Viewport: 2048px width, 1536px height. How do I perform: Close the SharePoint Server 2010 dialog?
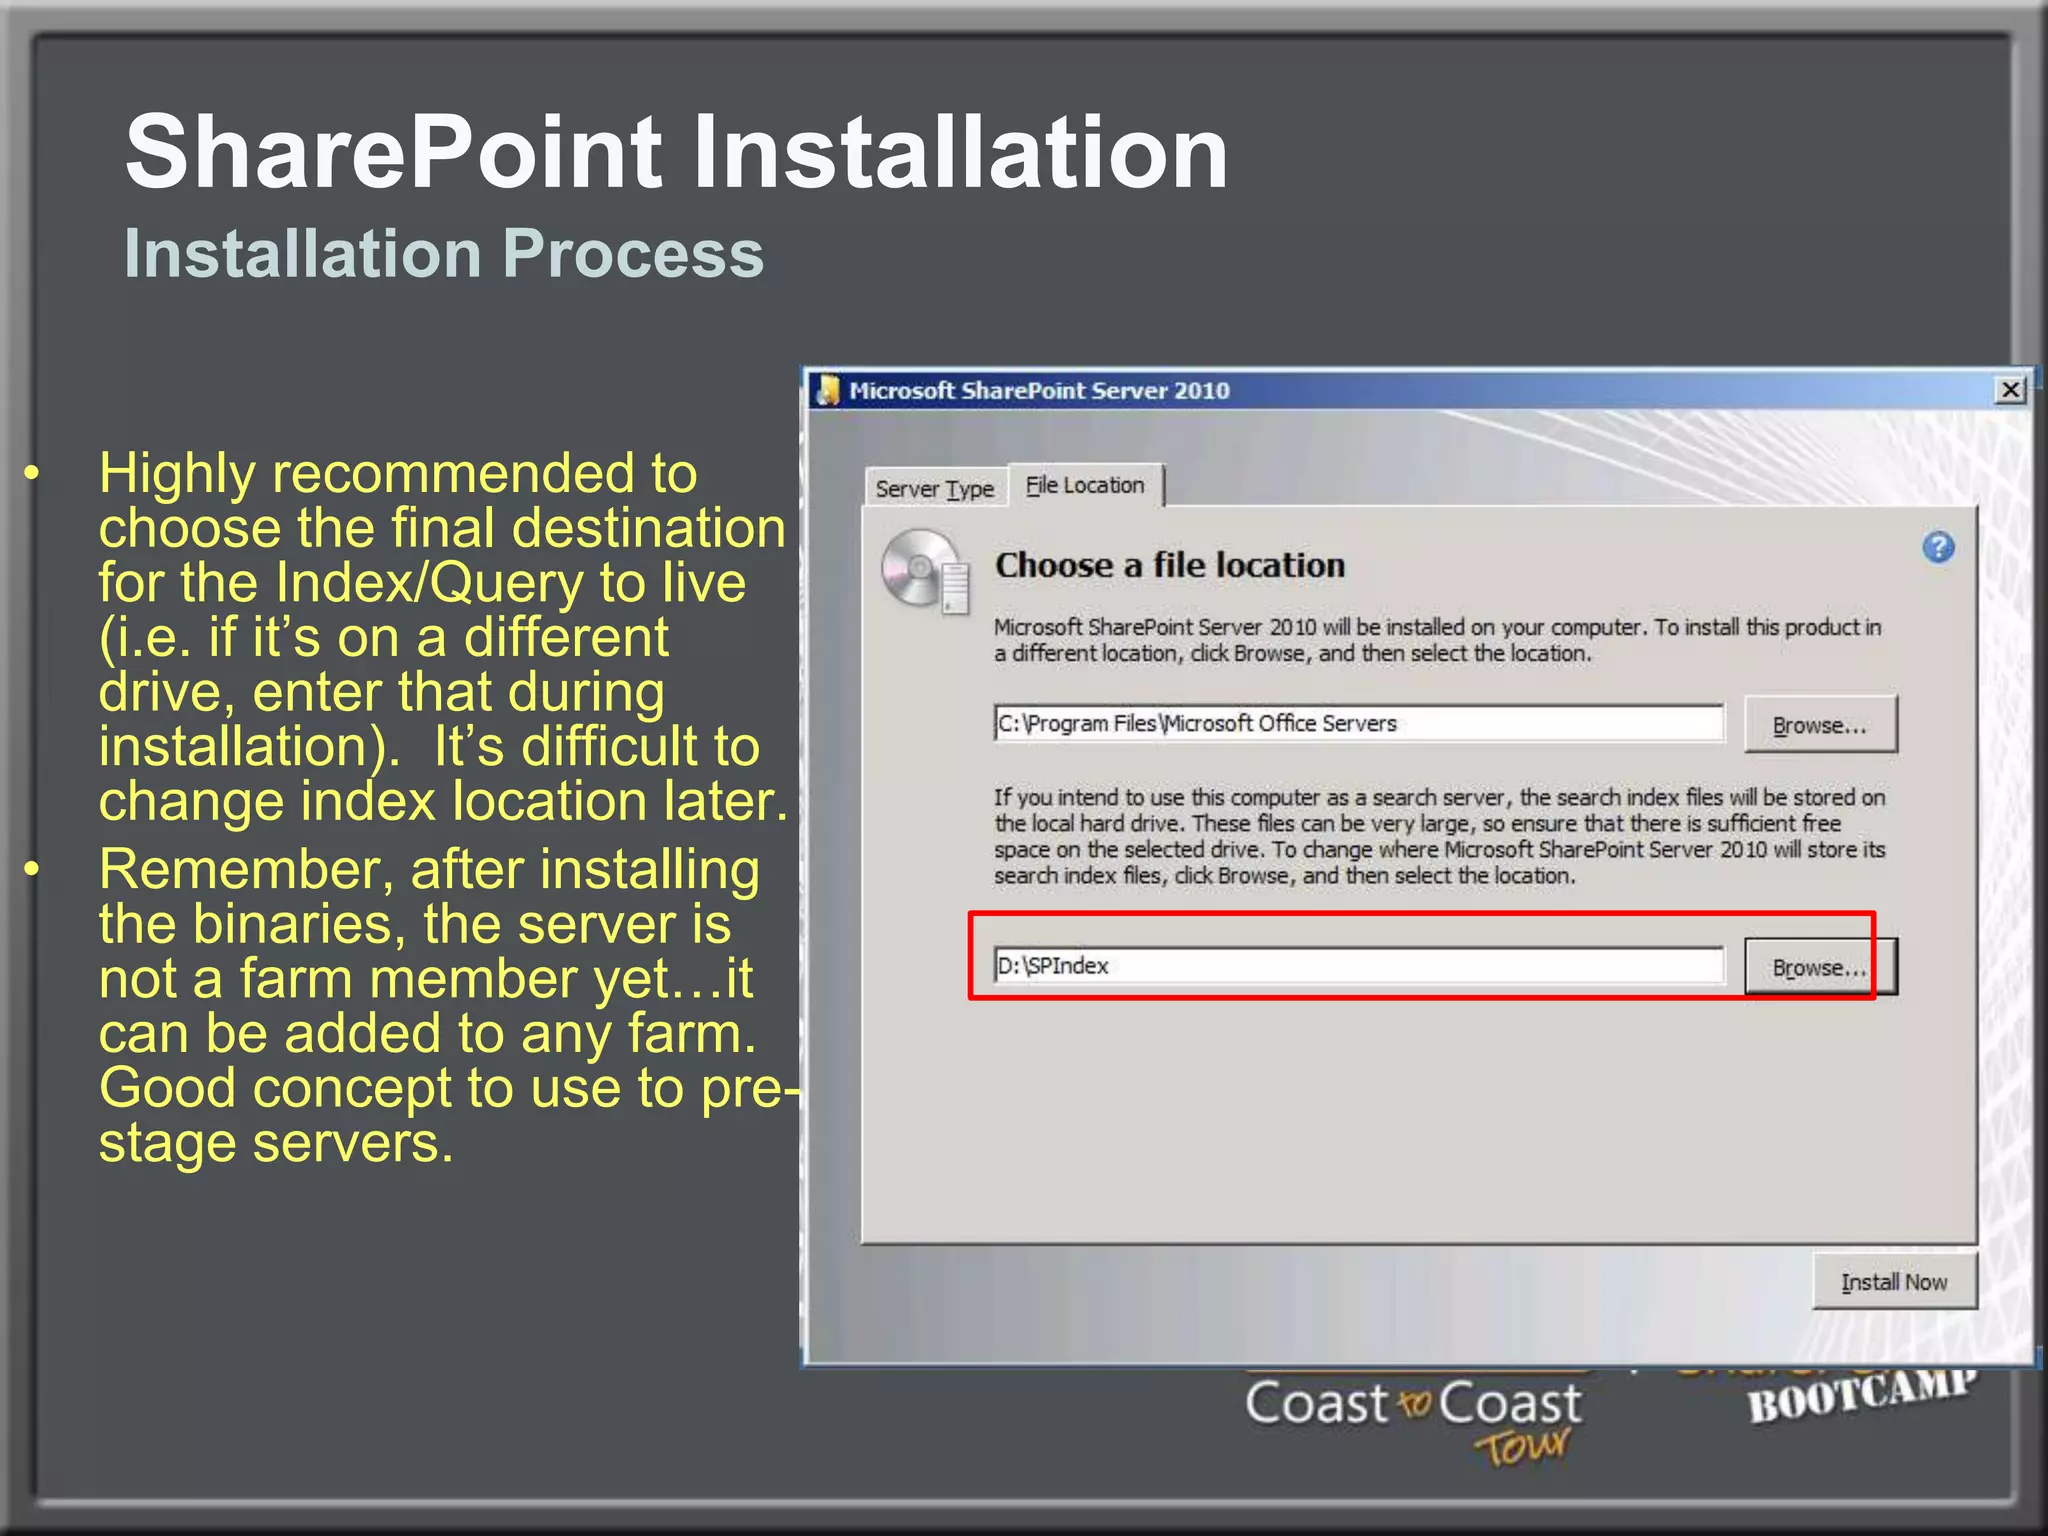click(2010, 390)
